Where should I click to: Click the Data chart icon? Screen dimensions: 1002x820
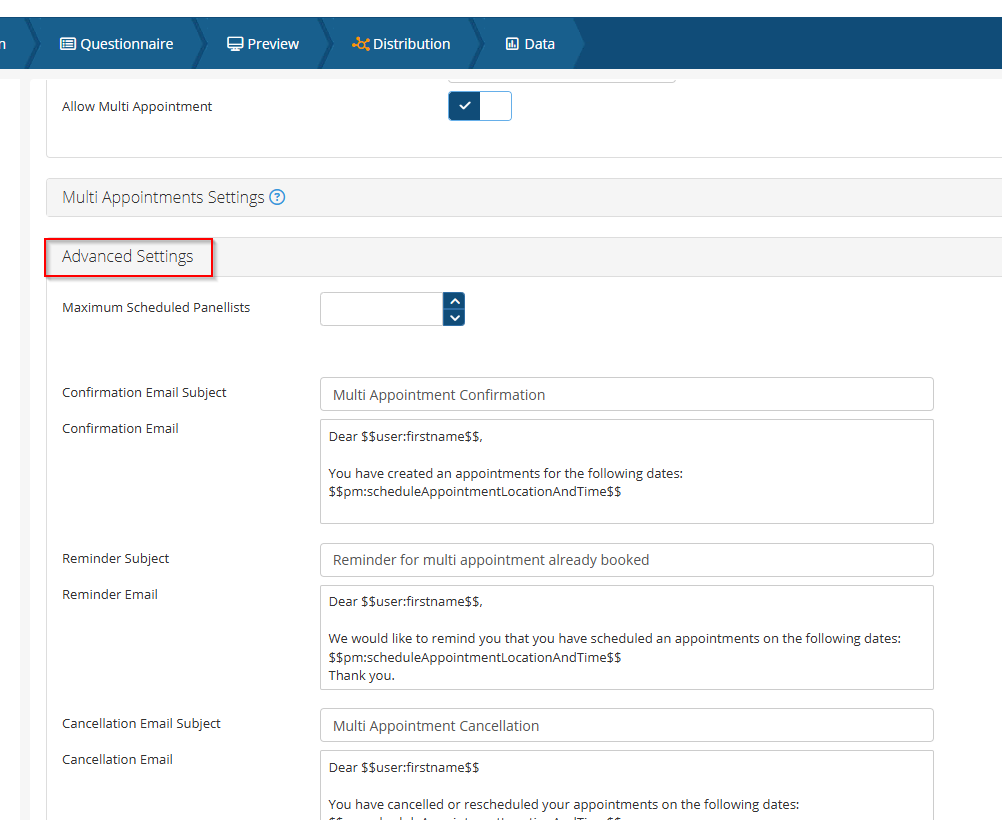coord(512,44)
